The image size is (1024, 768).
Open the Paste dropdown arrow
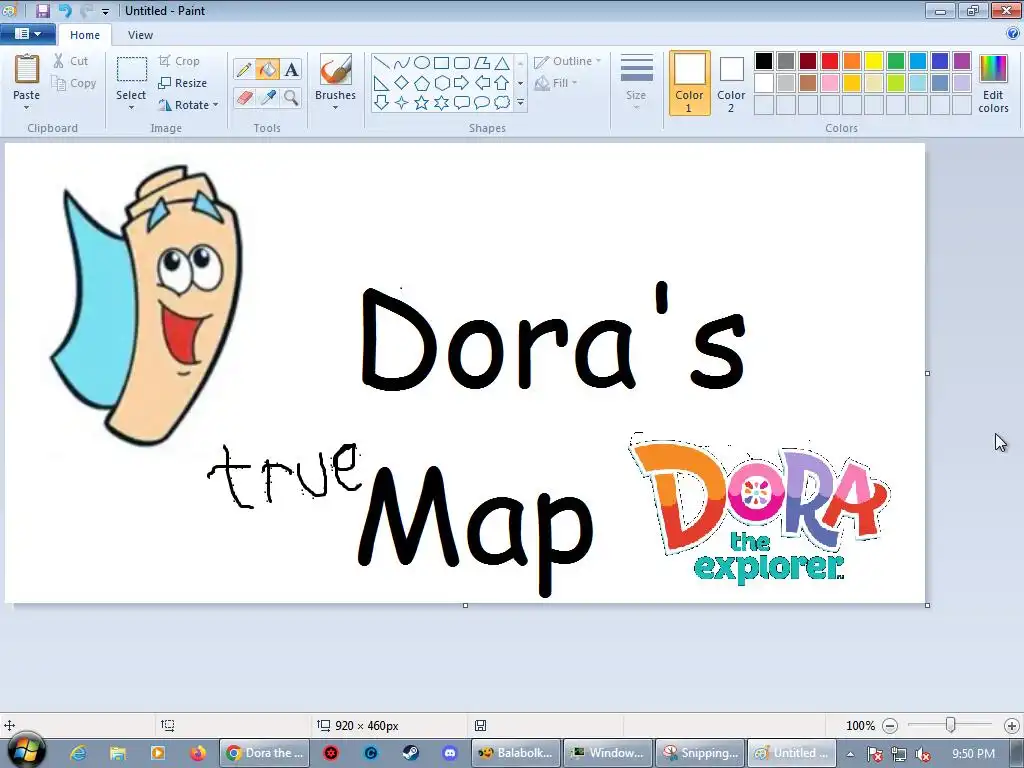(x=27, y=108)
